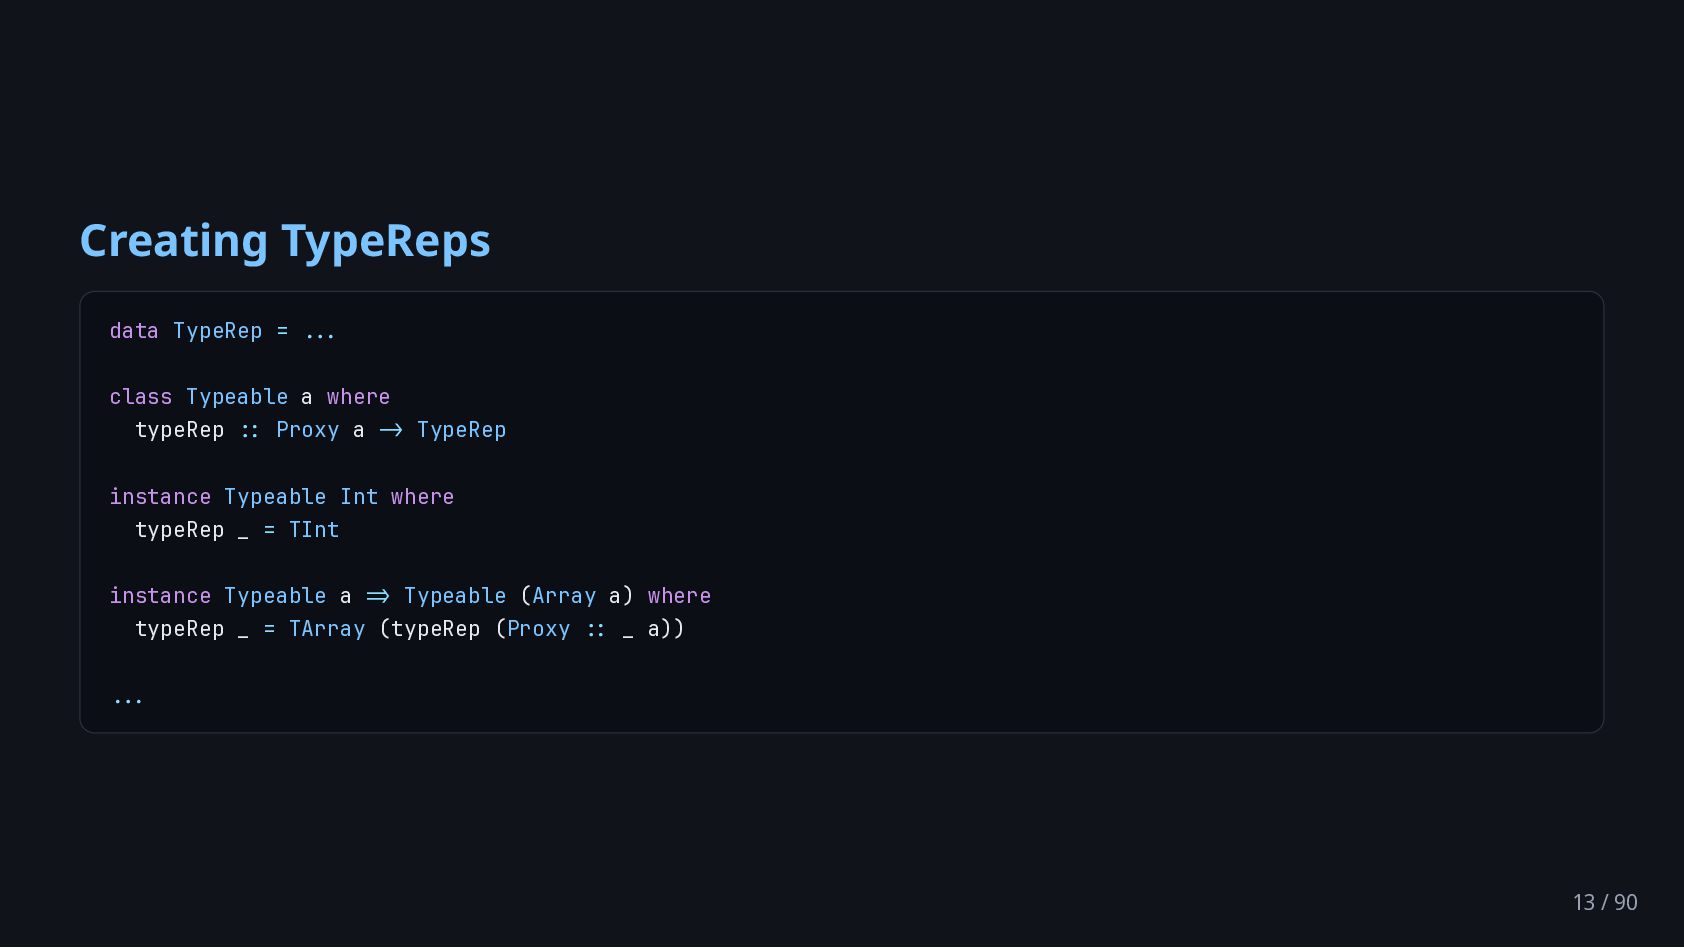Click 'Array' in the instance head
The height and width of the screenshot is (948, 1684).
click(x=564, y=596)
